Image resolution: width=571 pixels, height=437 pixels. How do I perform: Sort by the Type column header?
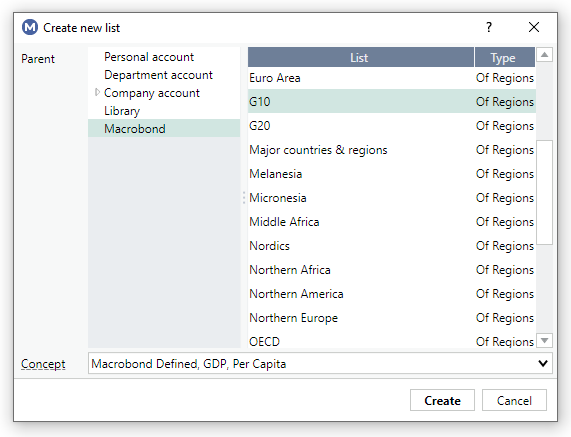point(505,57)
